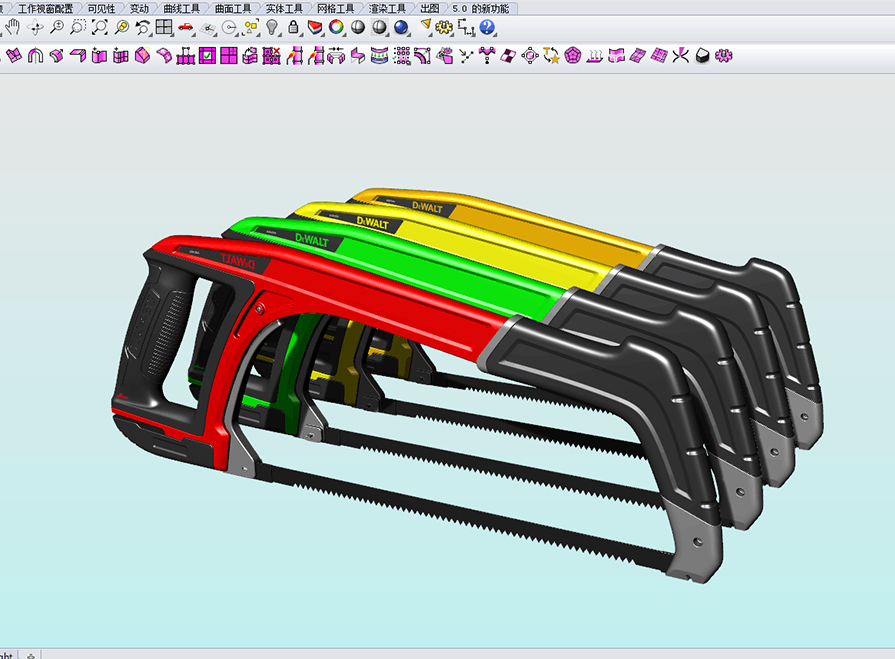This screenshot has width=895, height=659.
Task: Open the Object Snap circle icon
Action: click(x=229, y=27)
